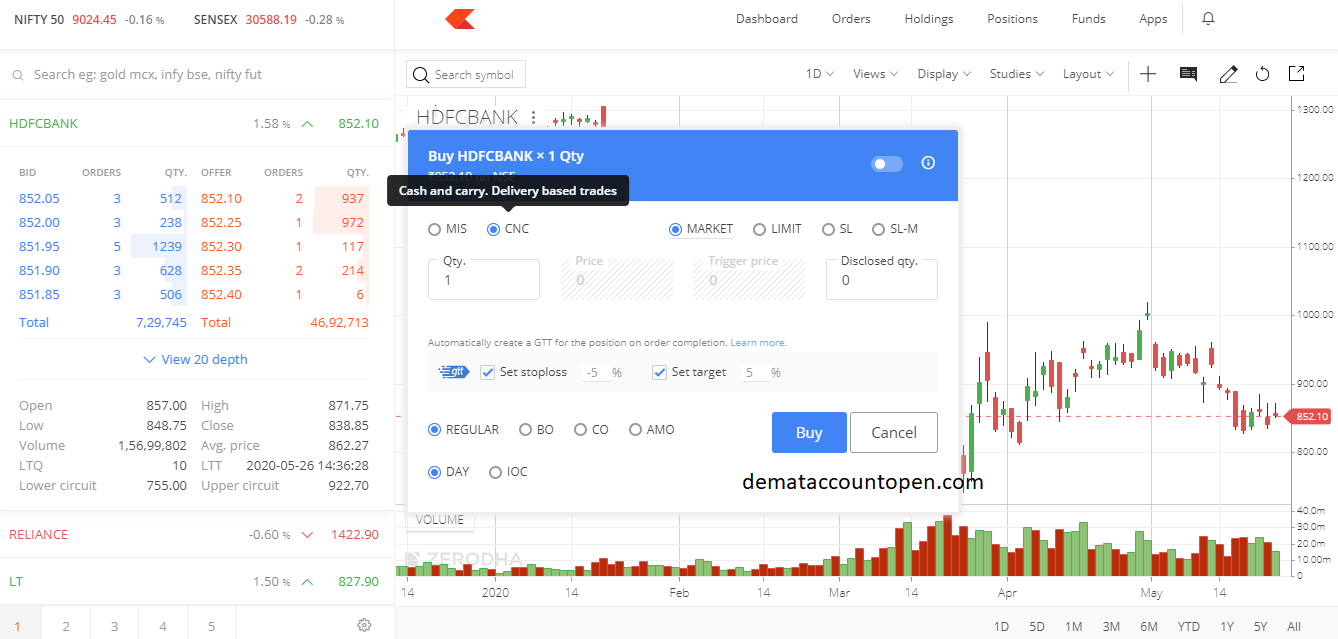Screen dimensions: 1338x639
Task: Click the chart reset refresh icon
Action: click(1262, 74)
